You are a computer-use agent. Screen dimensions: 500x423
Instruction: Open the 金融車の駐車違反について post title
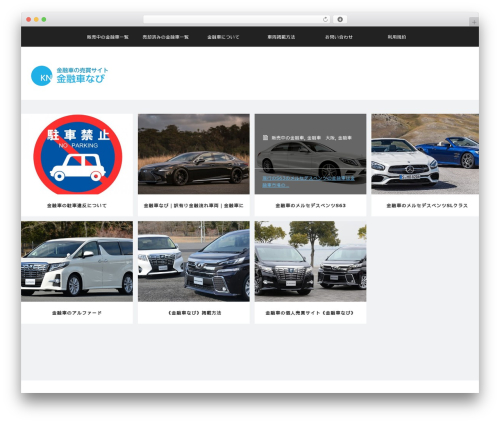pos(77,206)
